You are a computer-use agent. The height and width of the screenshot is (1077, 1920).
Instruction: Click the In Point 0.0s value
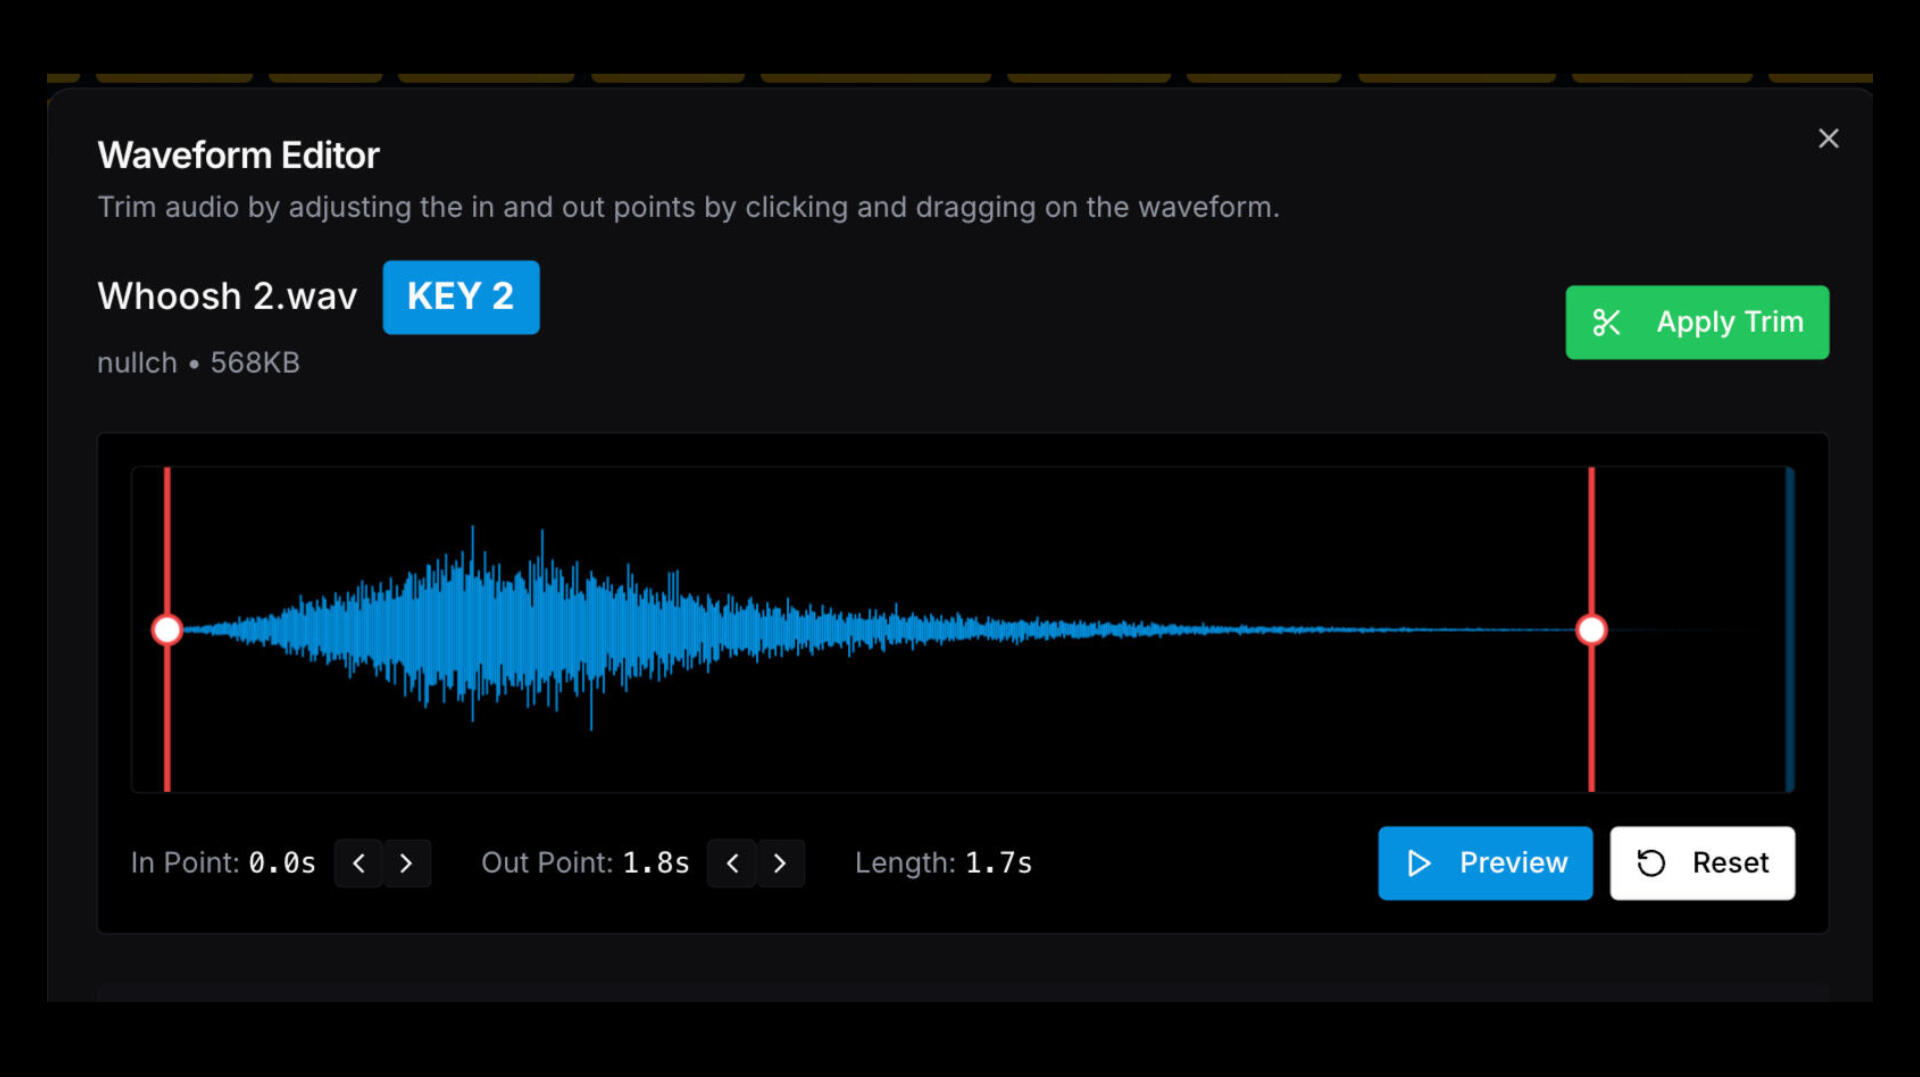click(x=282, y=863)
